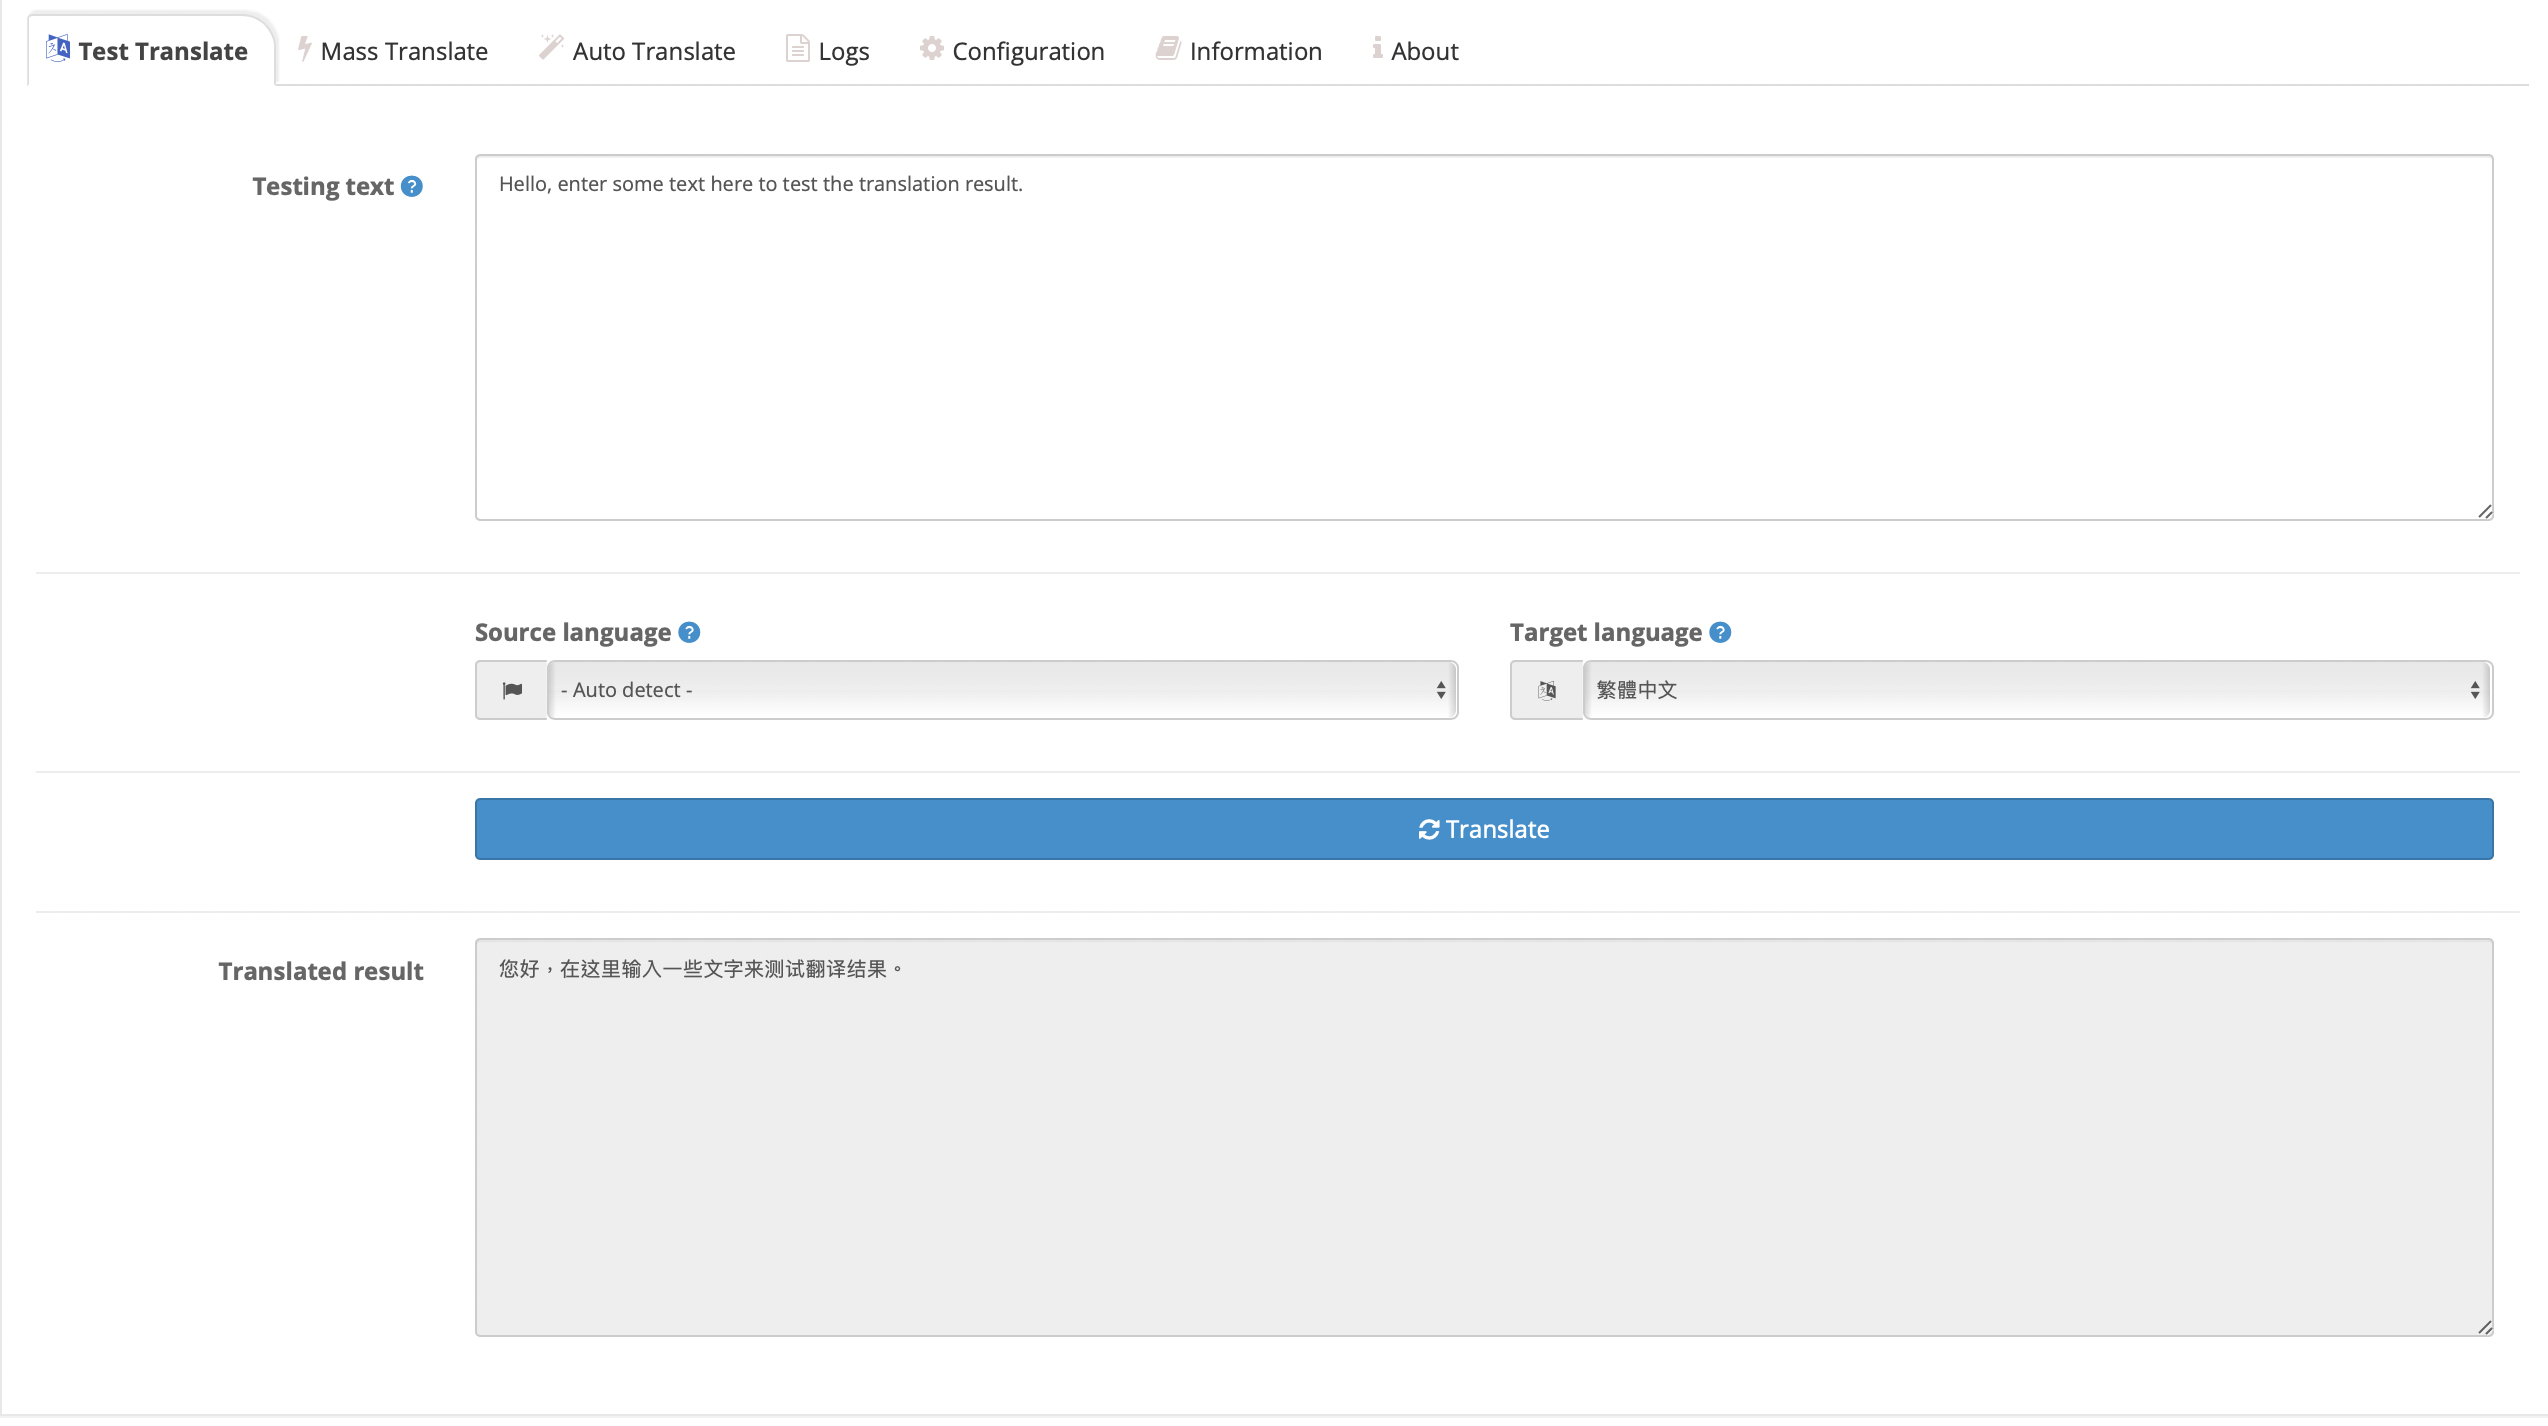Click the Target language help icon
Viewport: 2548px width, 1426px height.
coord(1720,632)
